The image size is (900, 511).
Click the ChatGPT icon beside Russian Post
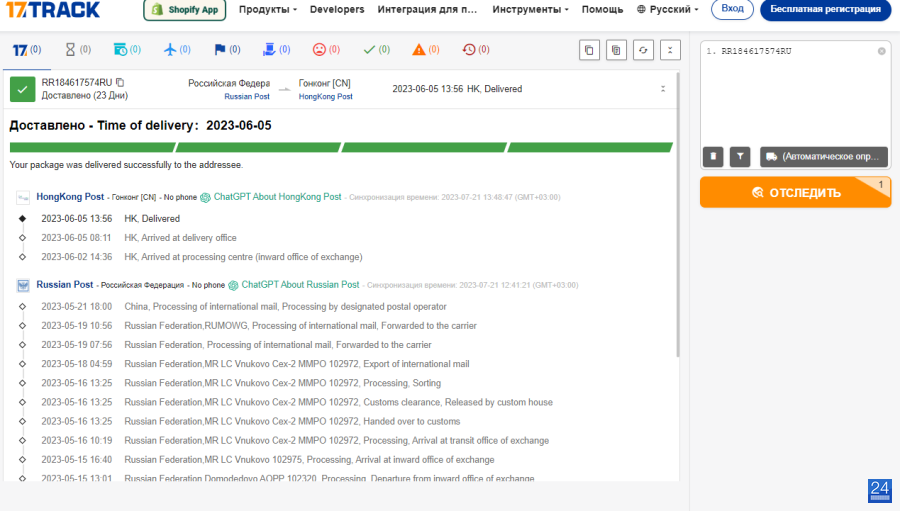click(233, 285)
